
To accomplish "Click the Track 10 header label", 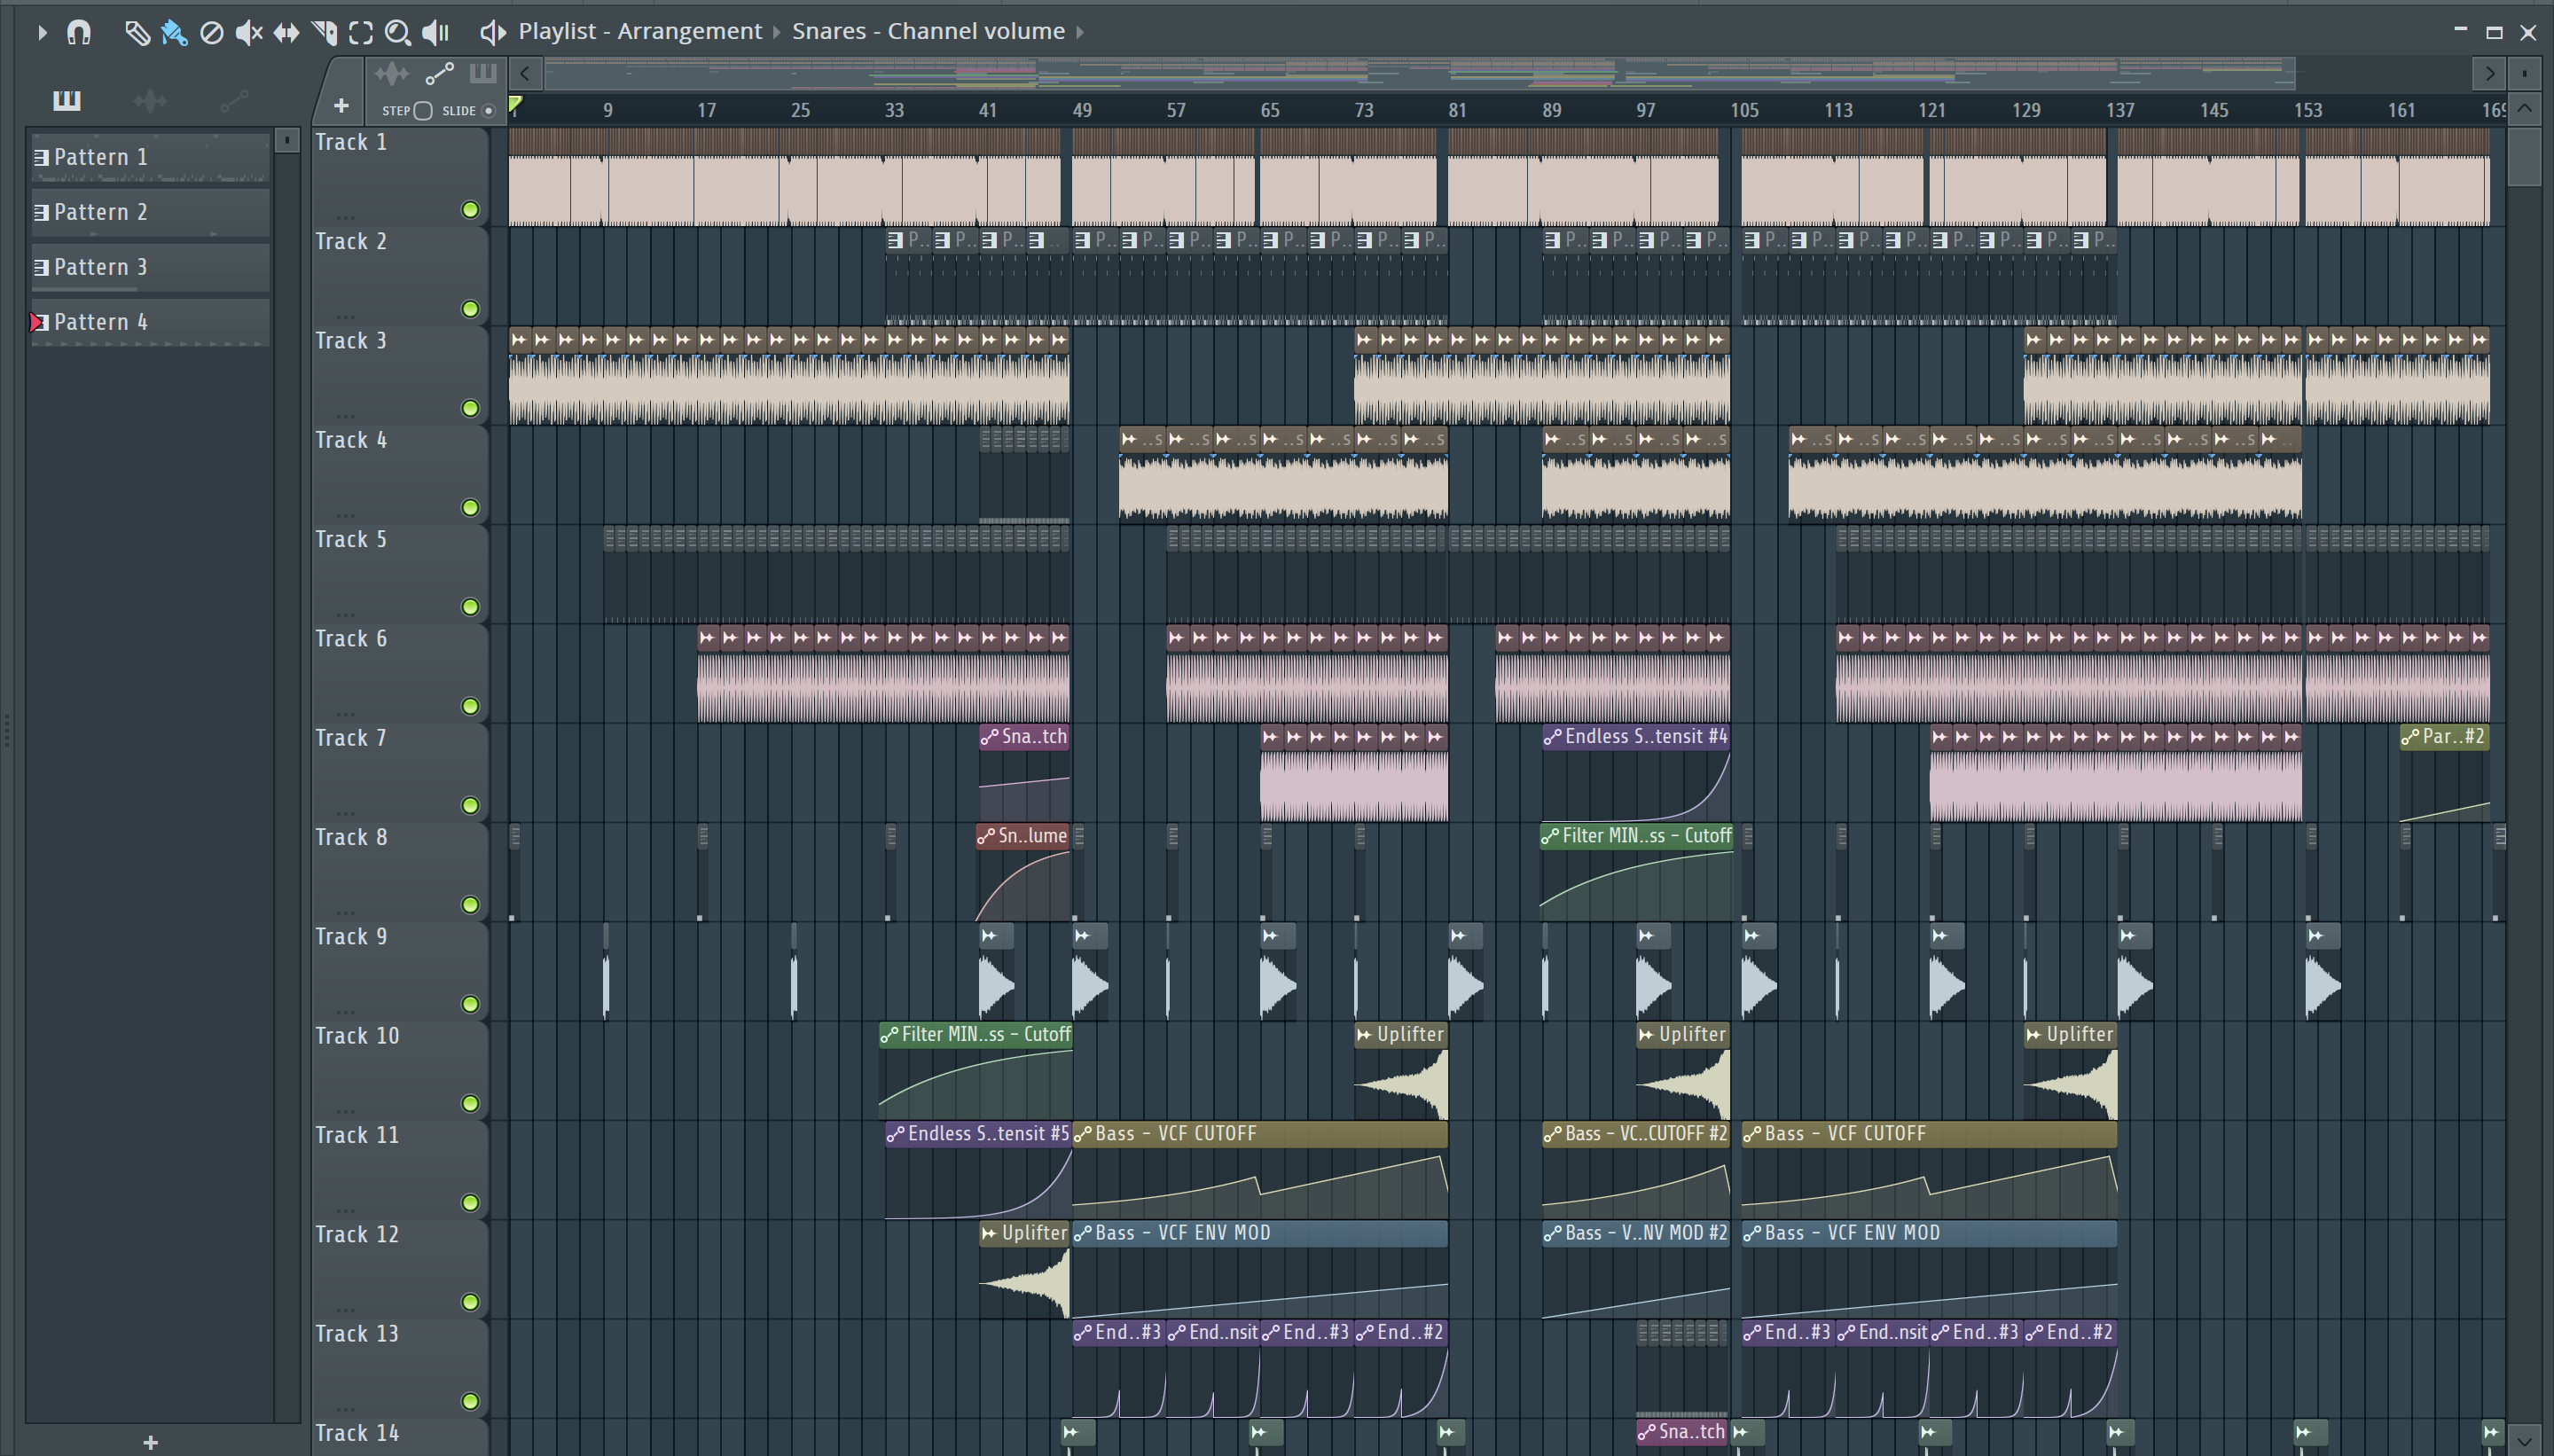I will click(357, 1036).
